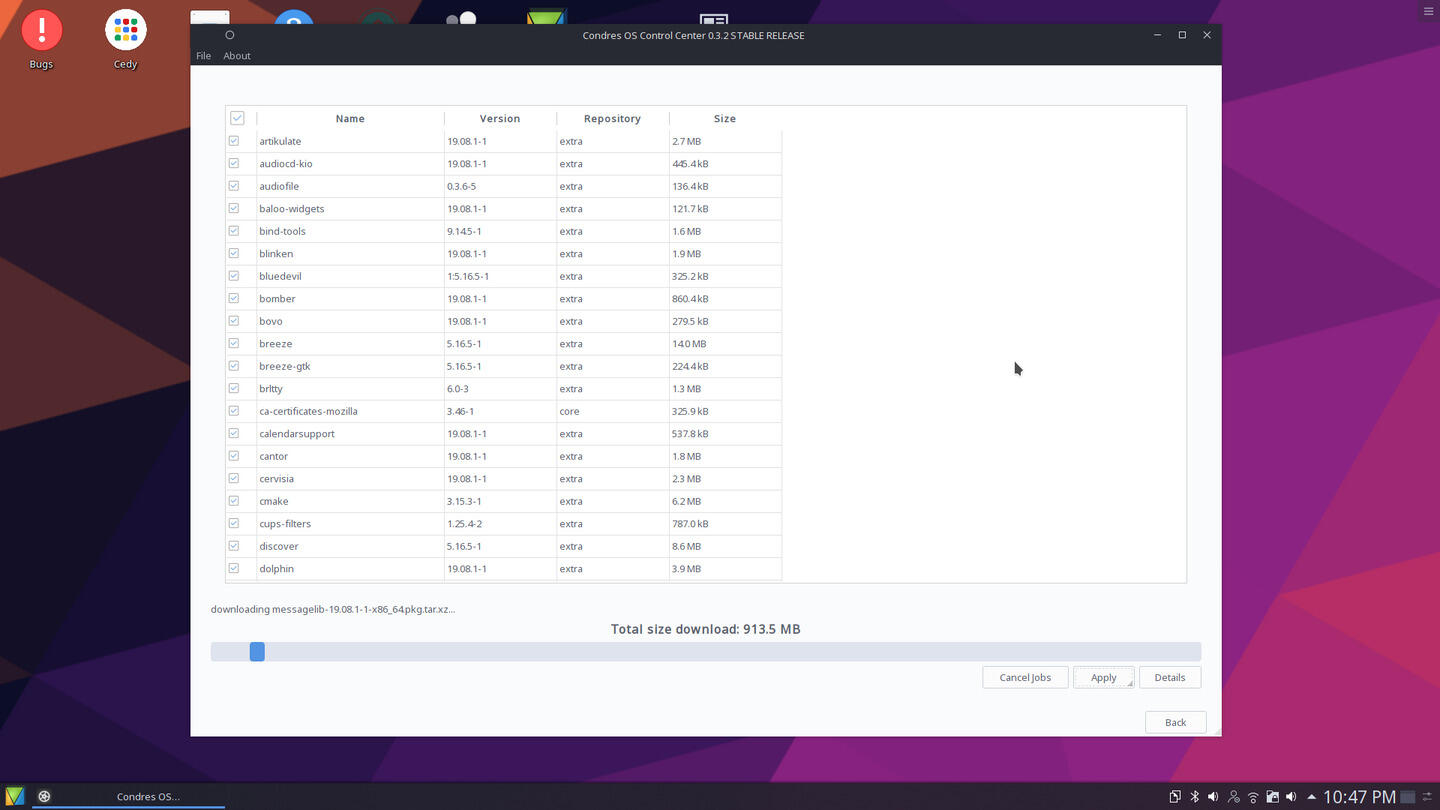Image resolution: width=1440 pixels, height=810 pixels.
Task: Click the discover package name
Action: pyautogui.click(x=279, y=546)
